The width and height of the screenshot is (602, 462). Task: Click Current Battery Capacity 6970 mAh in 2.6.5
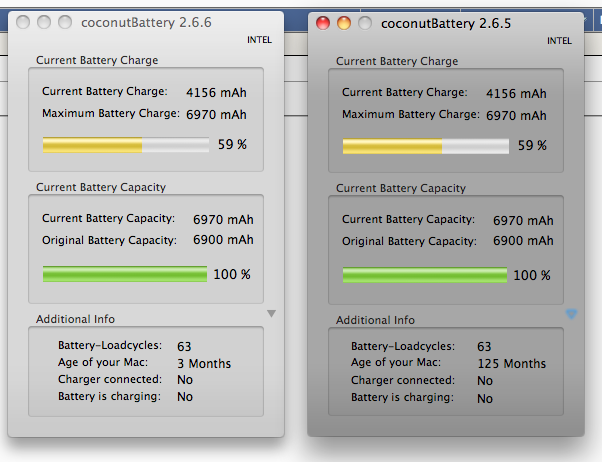click(x=523, y=221)
